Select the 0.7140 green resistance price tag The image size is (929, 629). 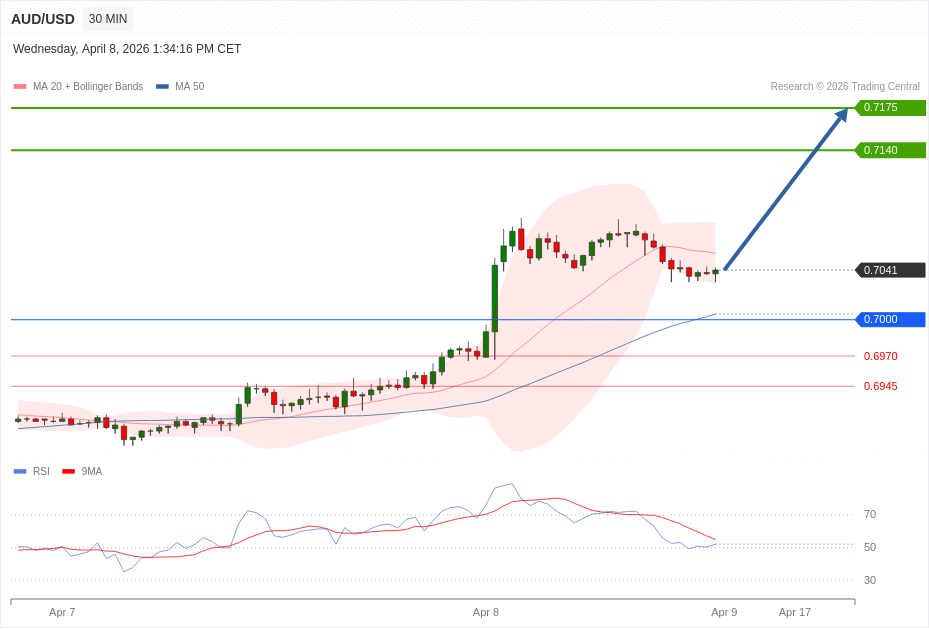point(889,150)
